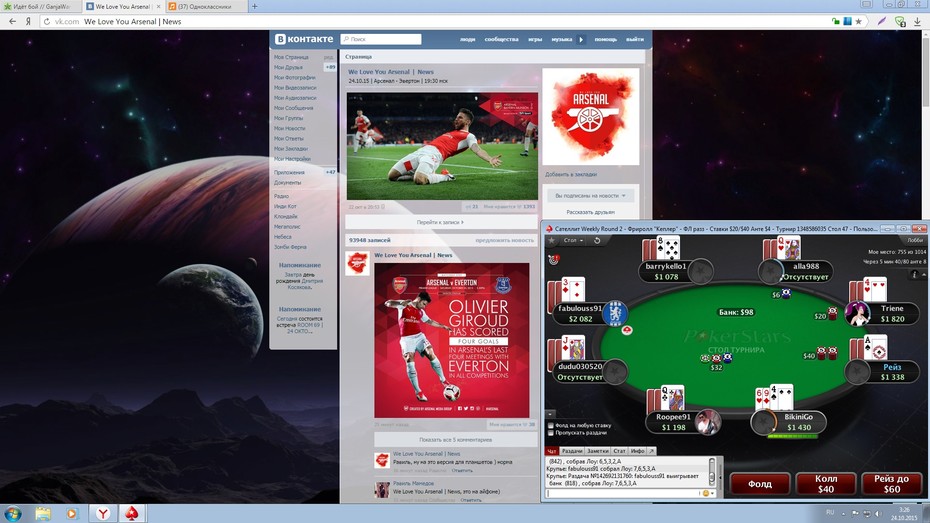Click 'Перейти к записи' button
The image size is (930, 523).
tap(441, 222)
